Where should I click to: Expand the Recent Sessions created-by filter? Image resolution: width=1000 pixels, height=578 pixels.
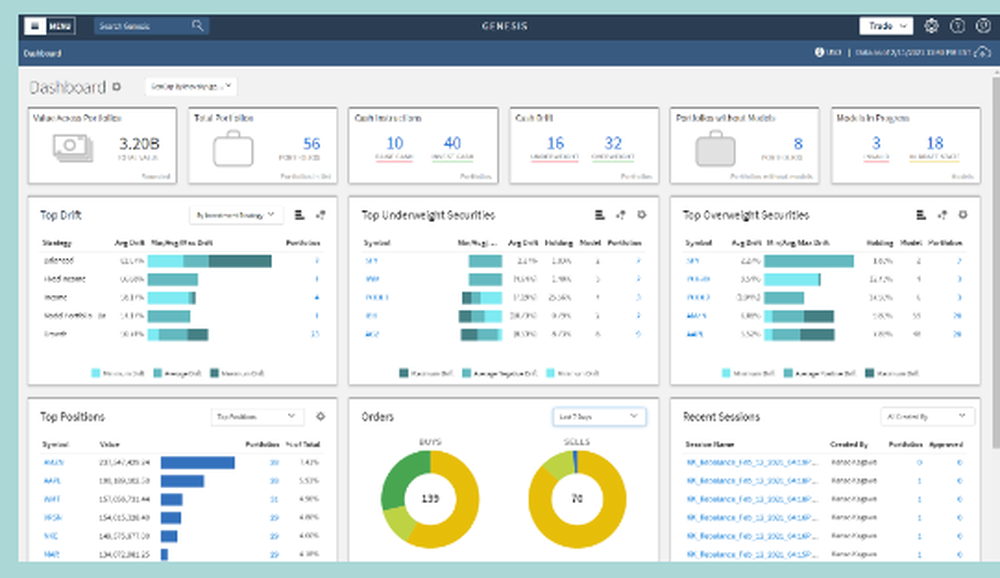(x=927, y=417)
